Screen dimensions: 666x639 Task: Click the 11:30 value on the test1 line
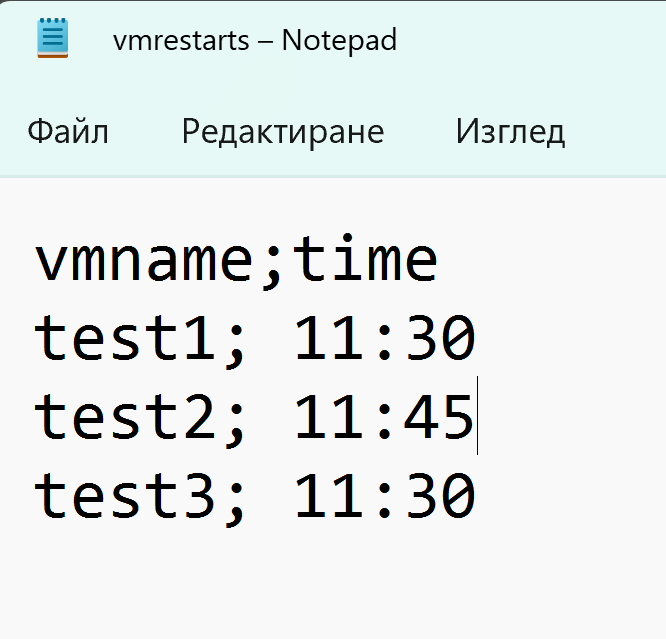(x=385, y=339)
